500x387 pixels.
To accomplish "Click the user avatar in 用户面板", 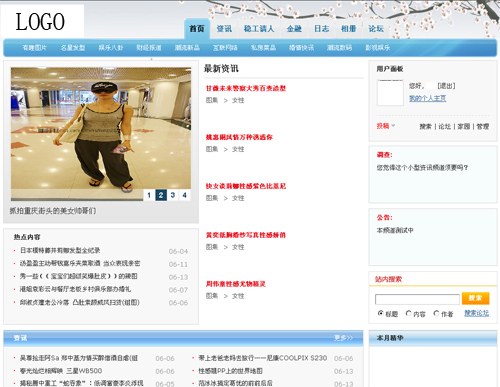I will (x=390, y=93).
